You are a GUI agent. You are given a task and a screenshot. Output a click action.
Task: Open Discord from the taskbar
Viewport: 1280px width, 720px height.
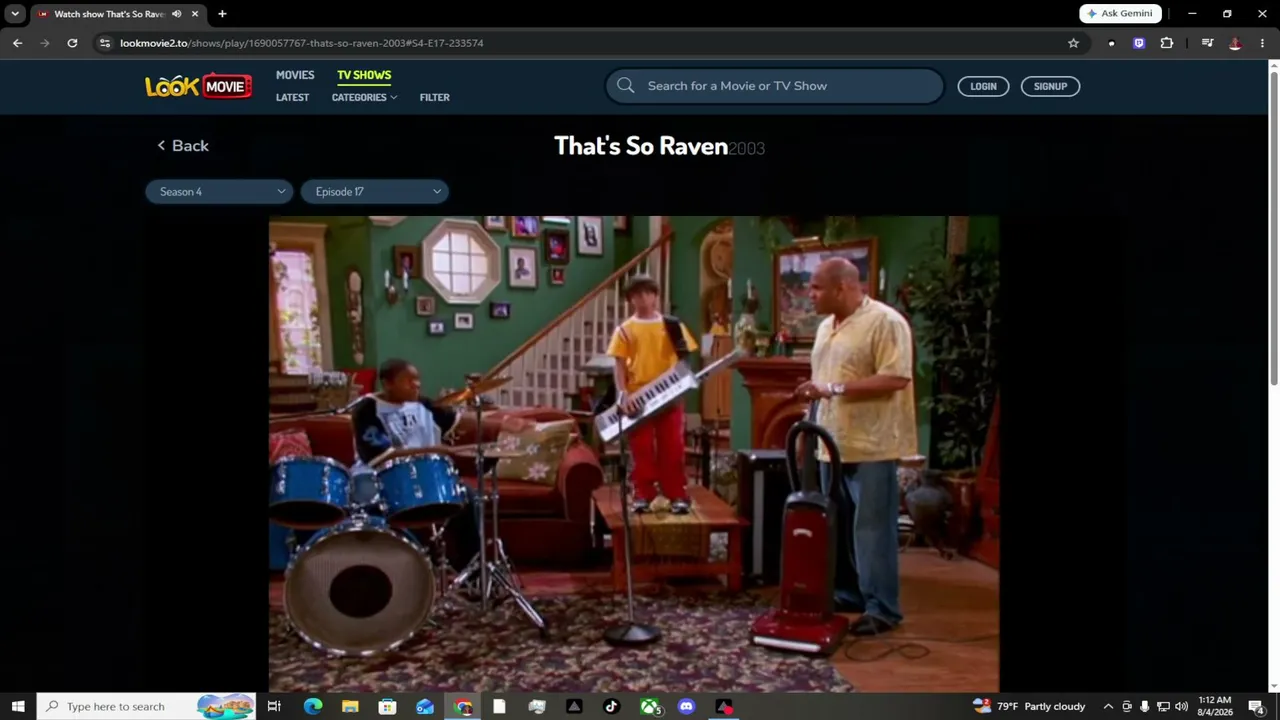click(686, 706)
